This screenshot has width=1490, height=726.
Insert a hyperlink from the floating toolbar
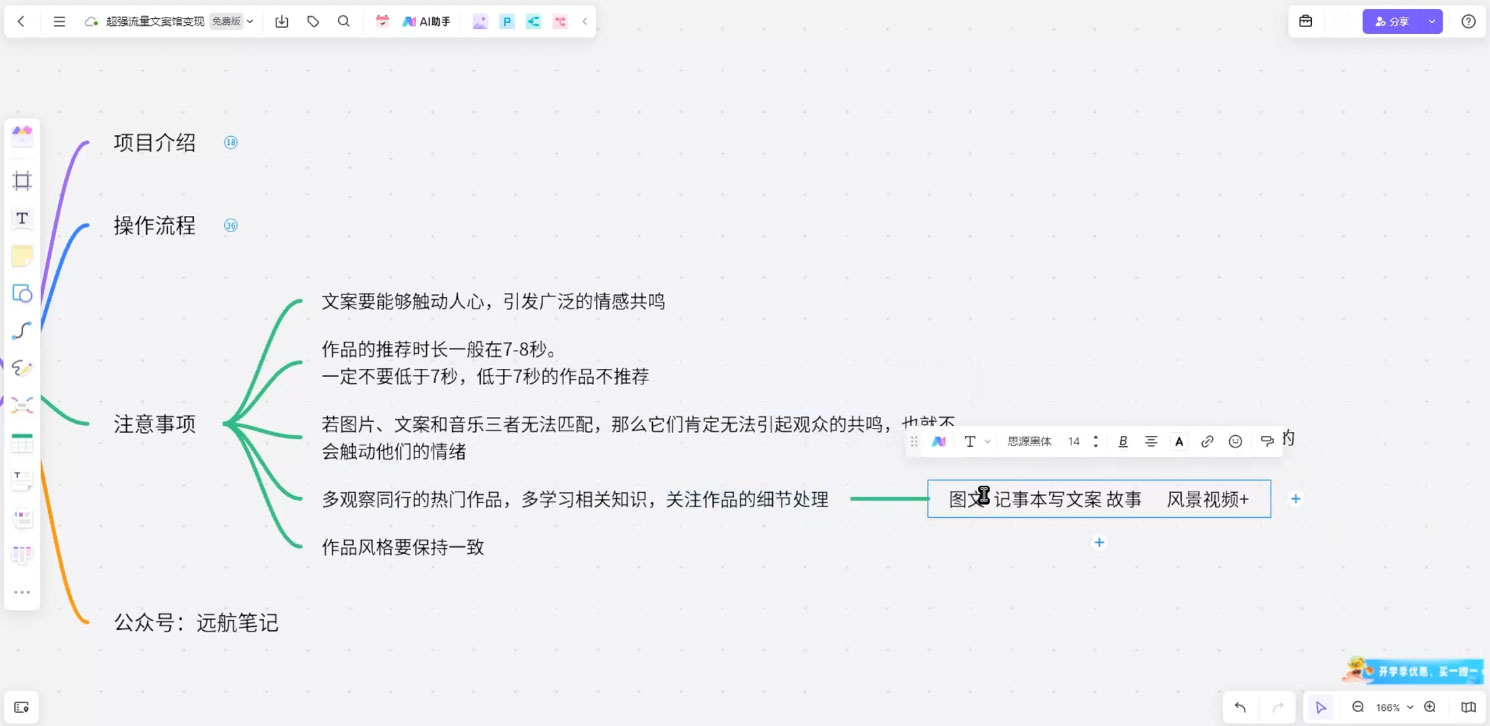[1207, 440]
